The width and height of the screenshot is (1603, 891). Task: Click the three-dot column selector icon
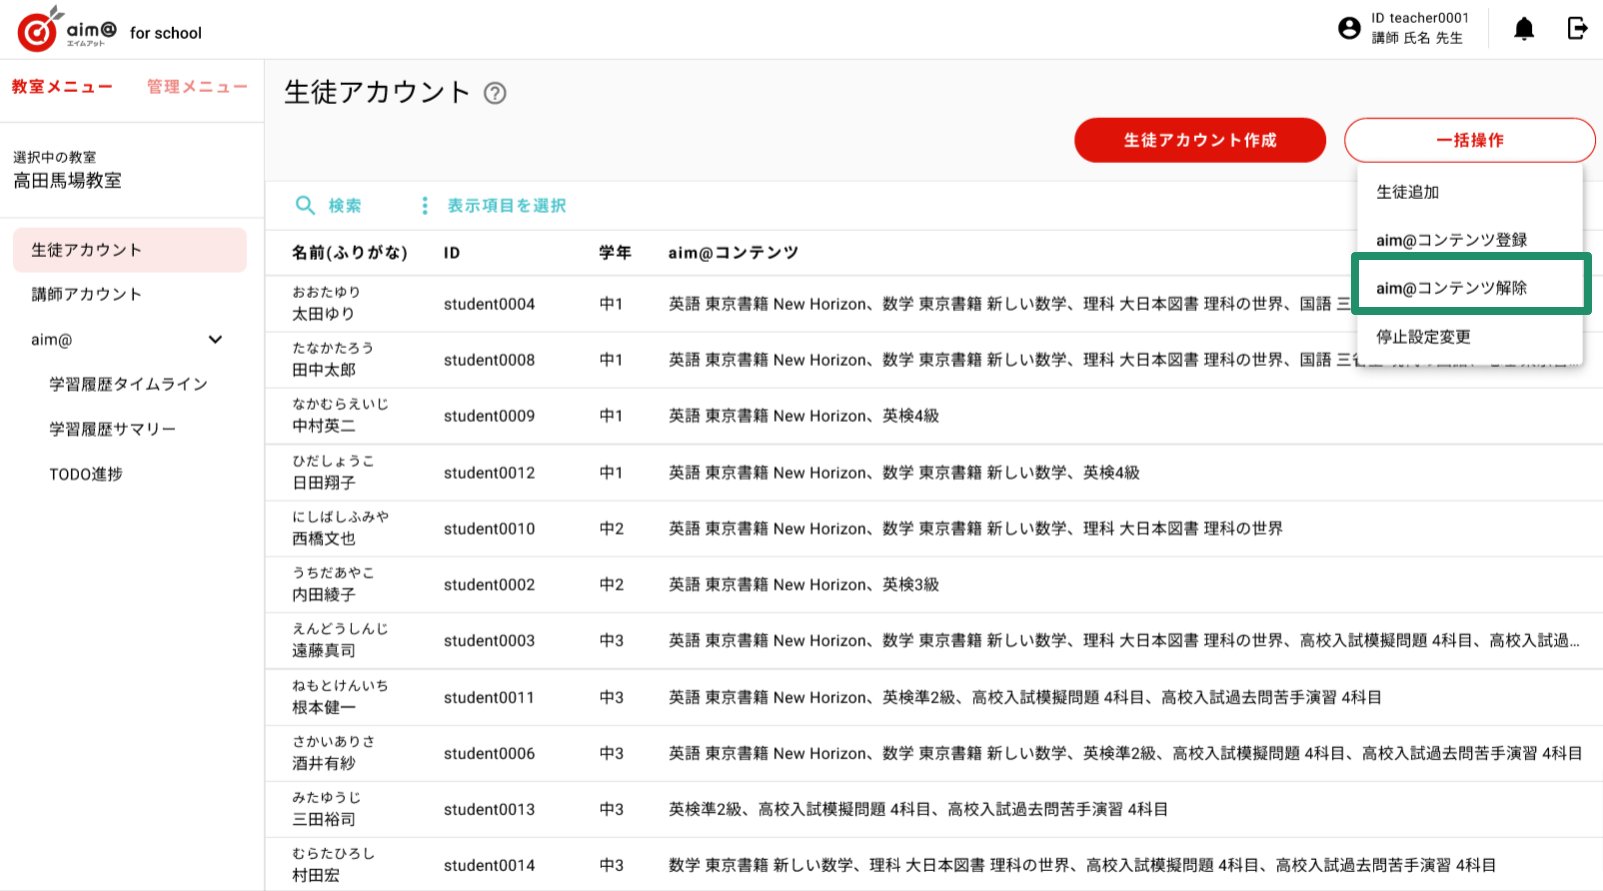425,205
